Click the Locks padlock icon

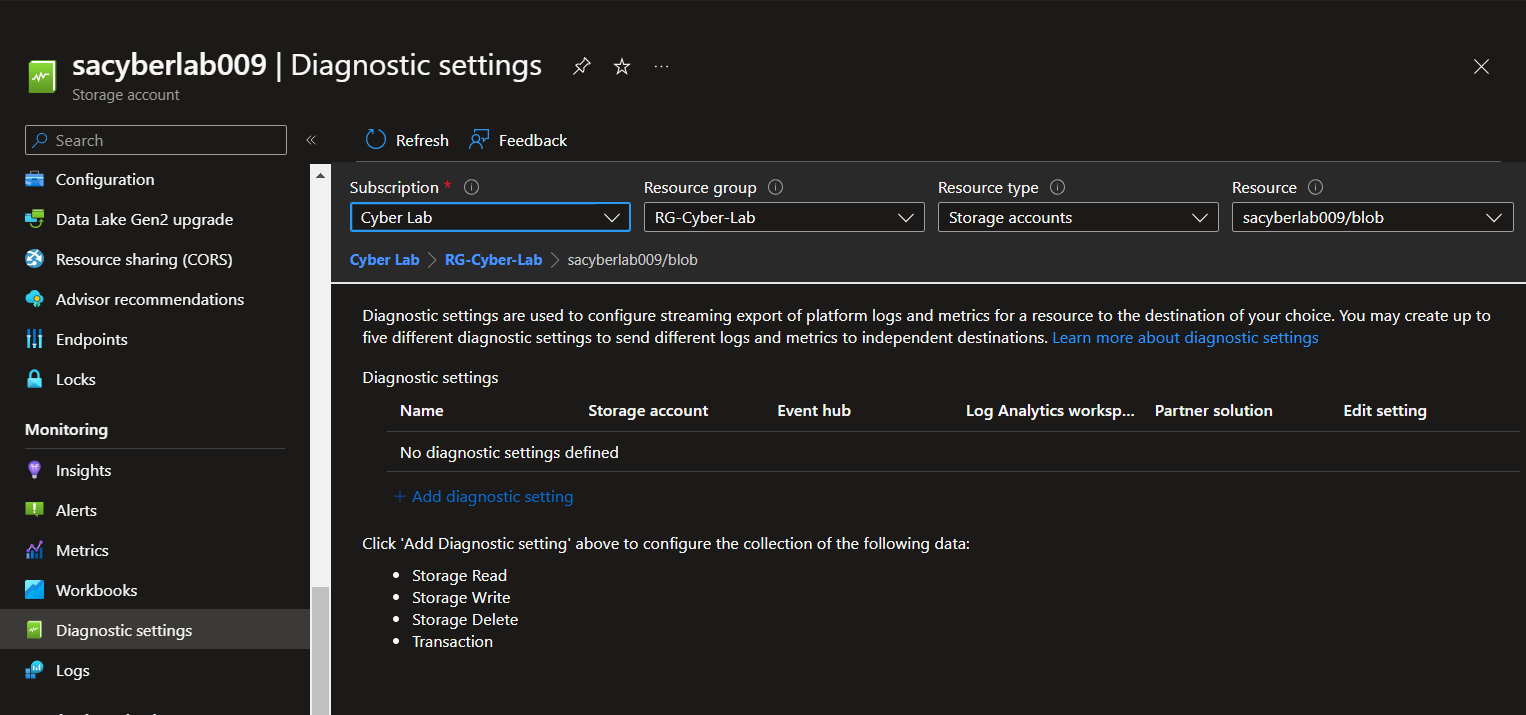(x=35, y=380)
